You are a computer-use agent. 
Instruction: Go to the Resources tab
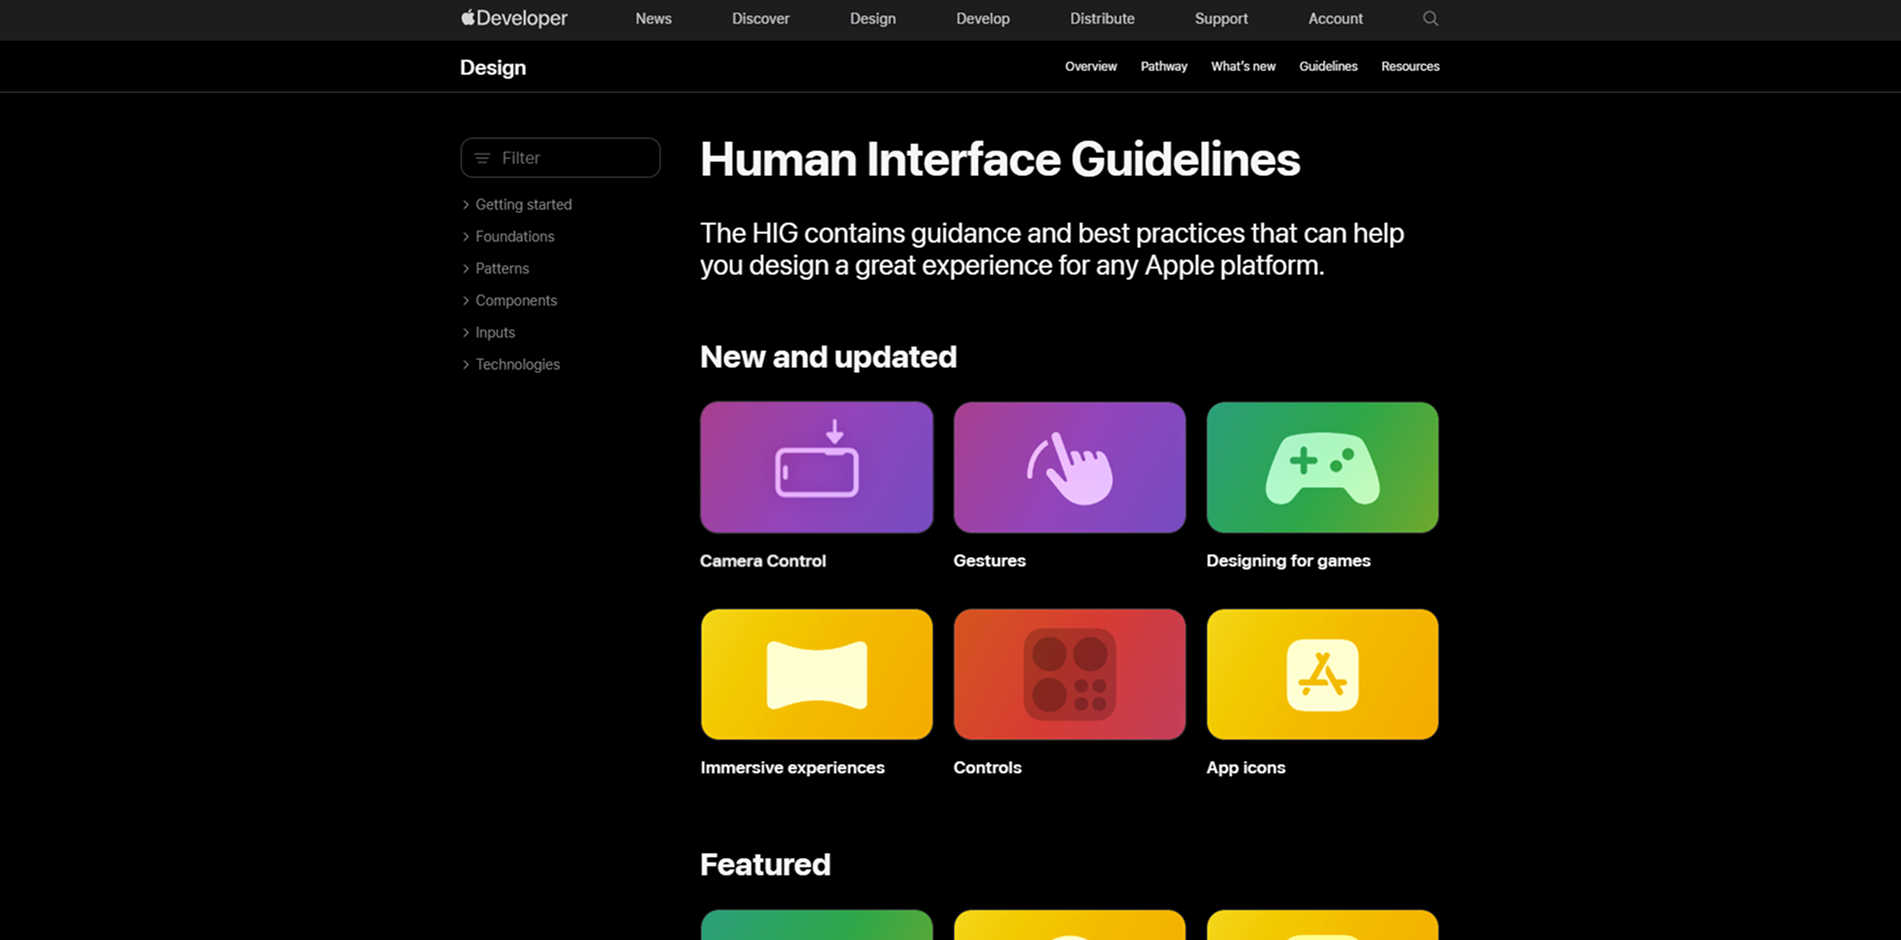(1410, 66)
